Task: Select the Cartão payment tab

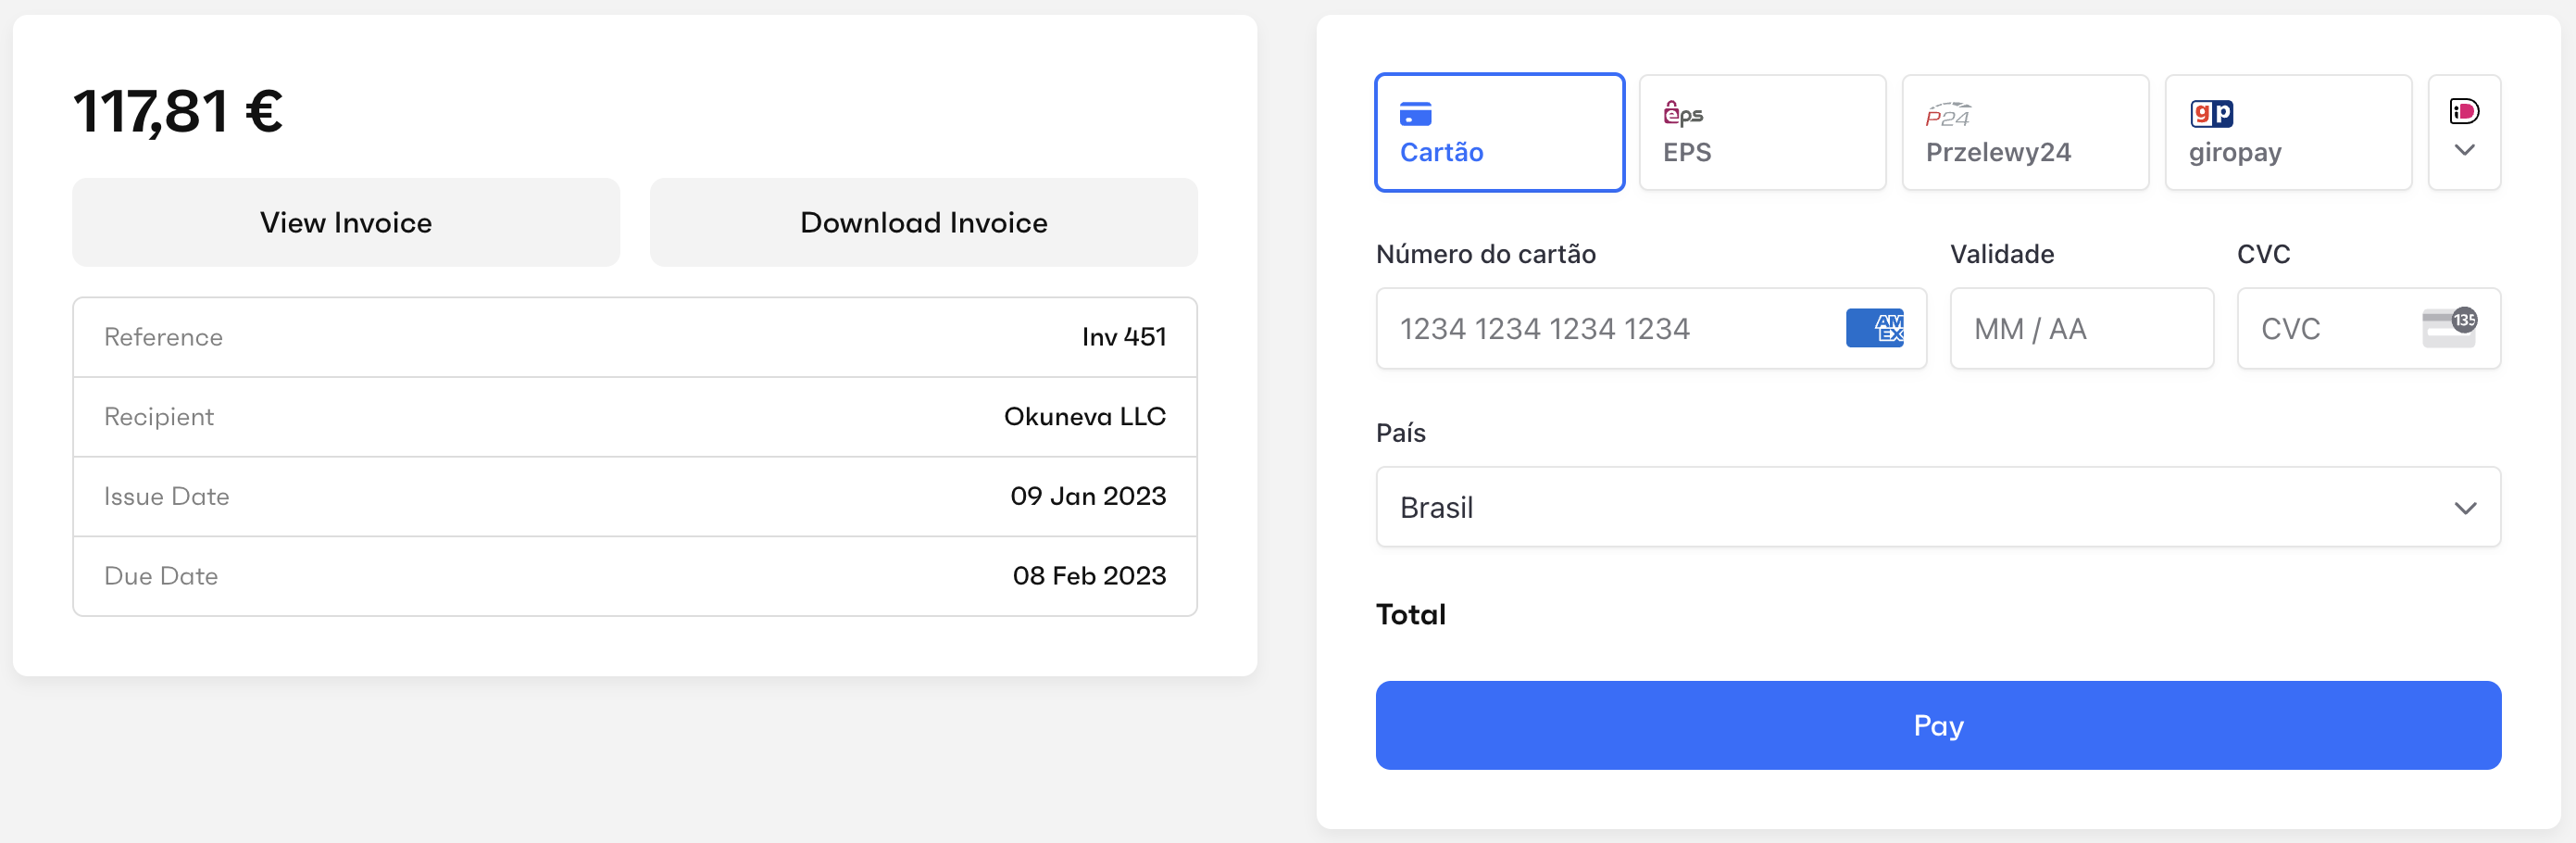Action: coord(1499,132)
